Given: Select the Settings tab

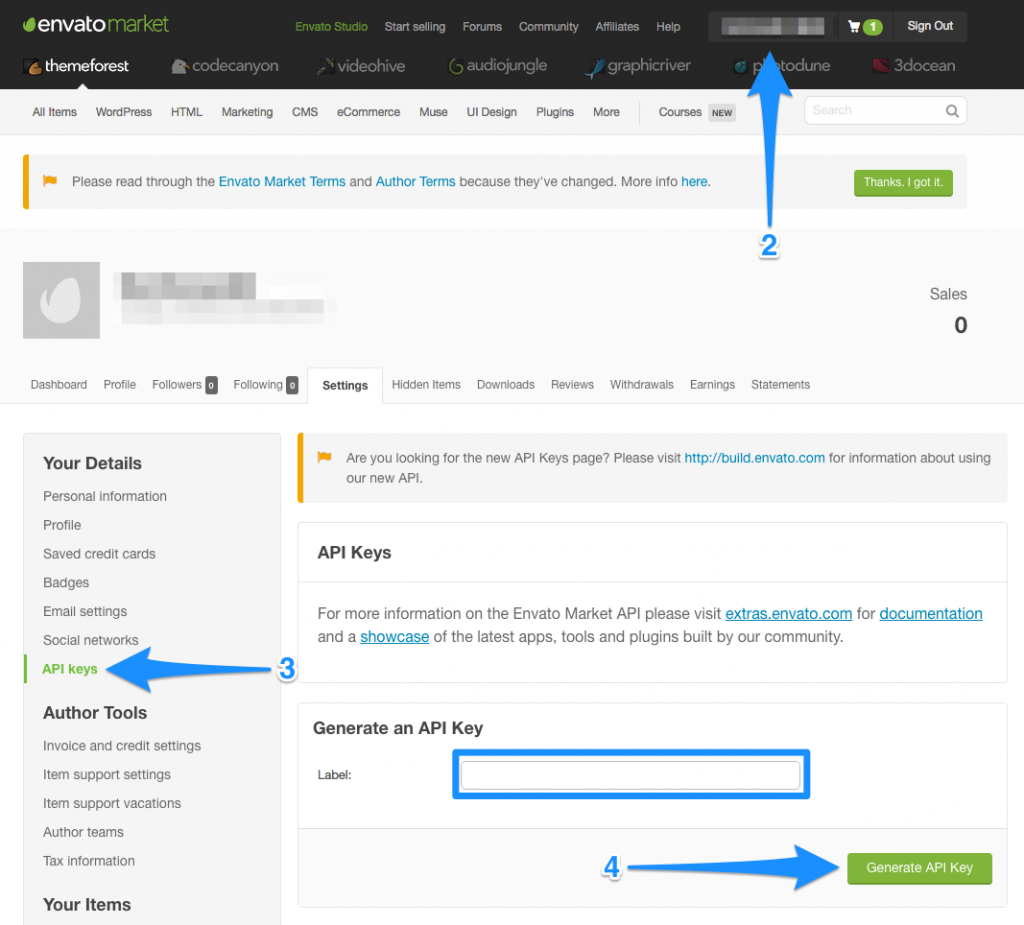Looking at the screenshot, I should [x=345, y=385].
